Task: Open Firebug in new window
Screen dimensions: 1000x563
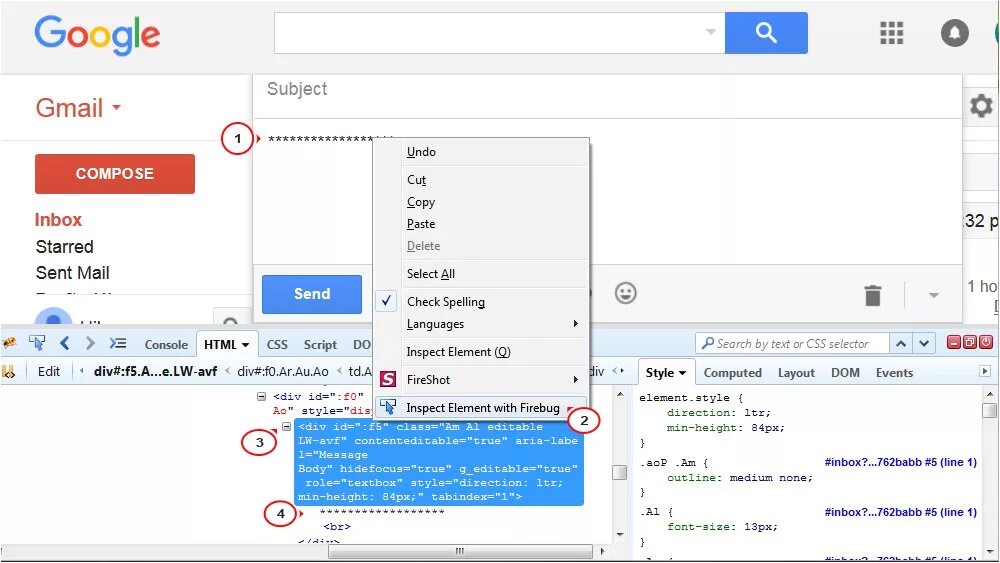Action: (x=969, y=342)
